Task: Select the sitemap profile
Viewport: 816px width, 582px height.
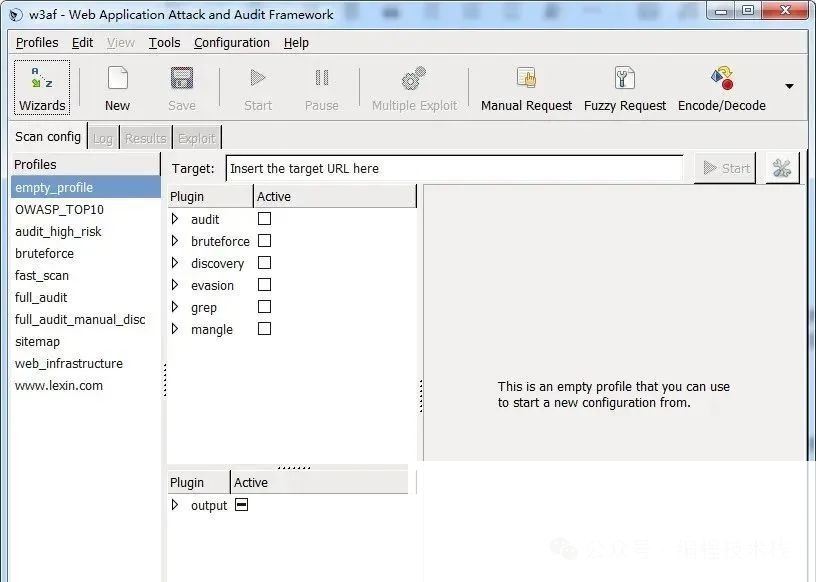Action: 86,341
